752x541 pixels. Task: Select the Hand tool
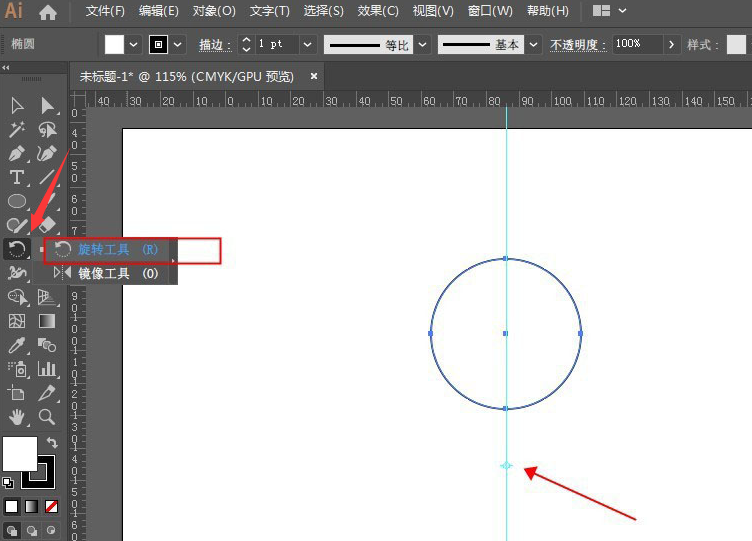click(x=17, y=417)
